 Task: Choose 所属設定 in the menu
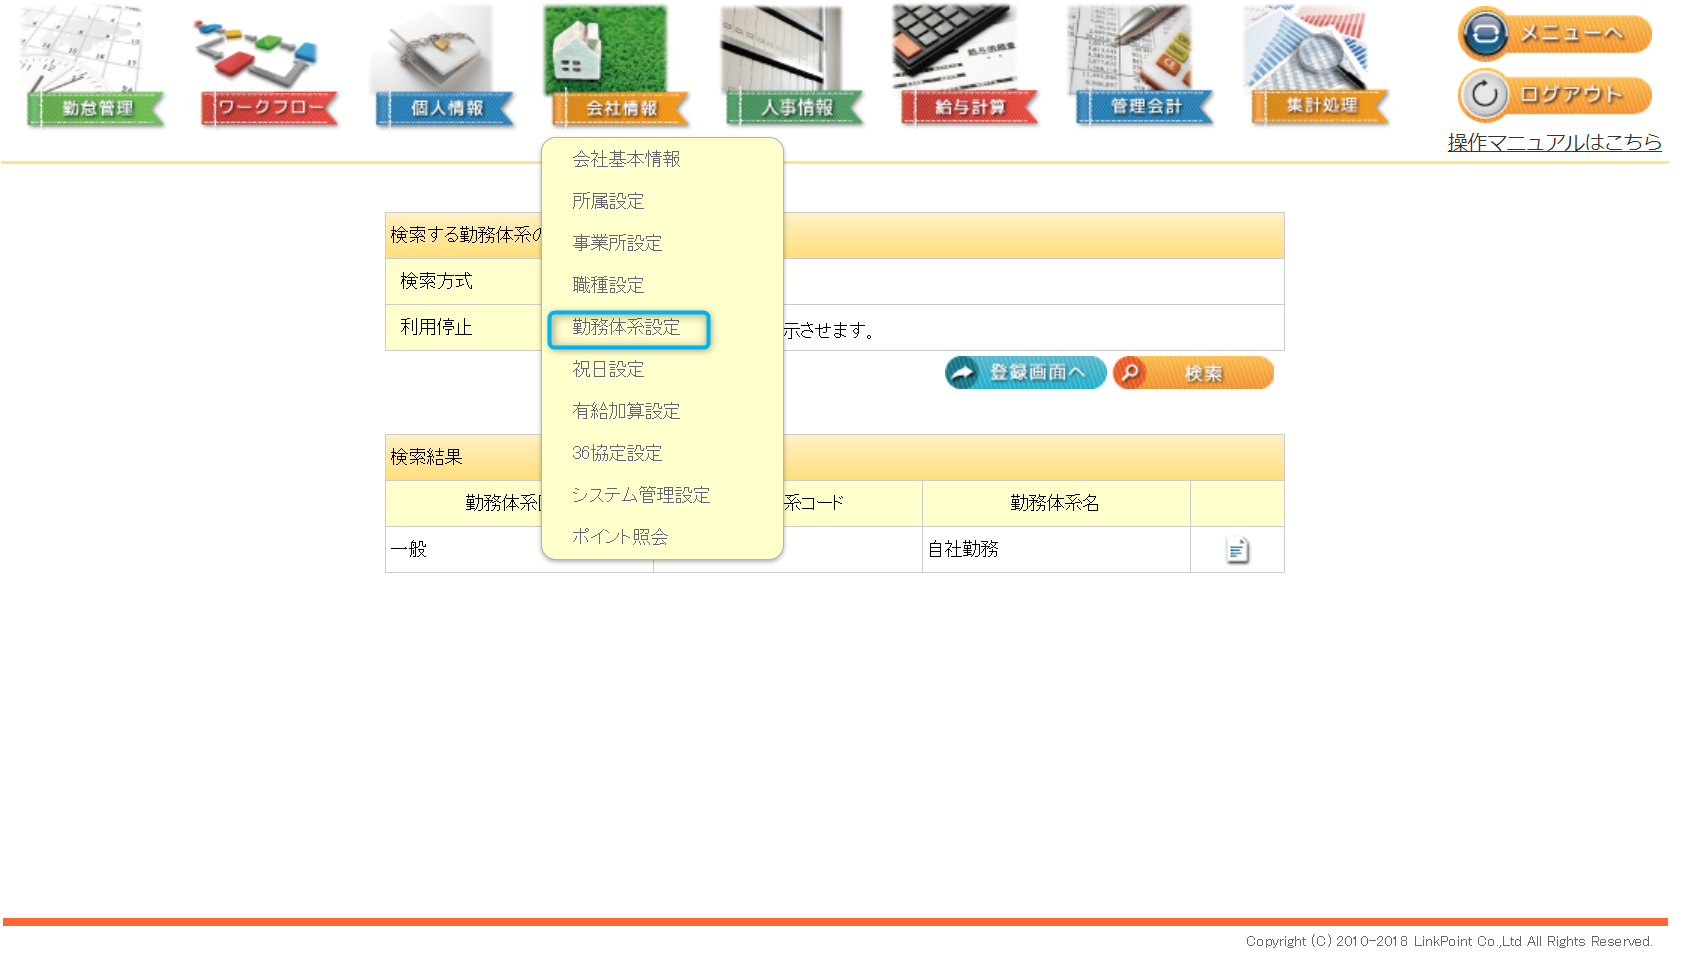(x=608, y=201)
